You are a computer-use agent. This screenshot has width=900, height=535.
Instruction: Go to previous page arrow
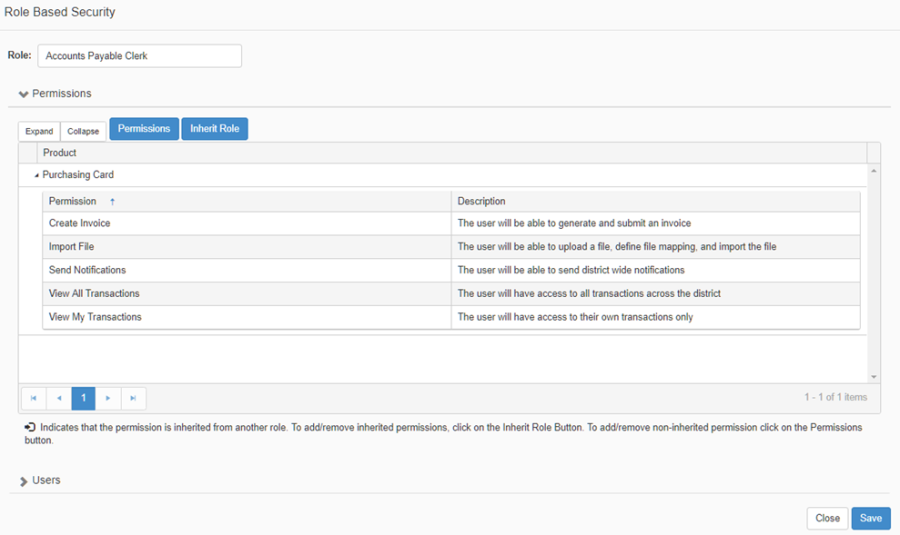pyautogui.click(x=59, y=398)
